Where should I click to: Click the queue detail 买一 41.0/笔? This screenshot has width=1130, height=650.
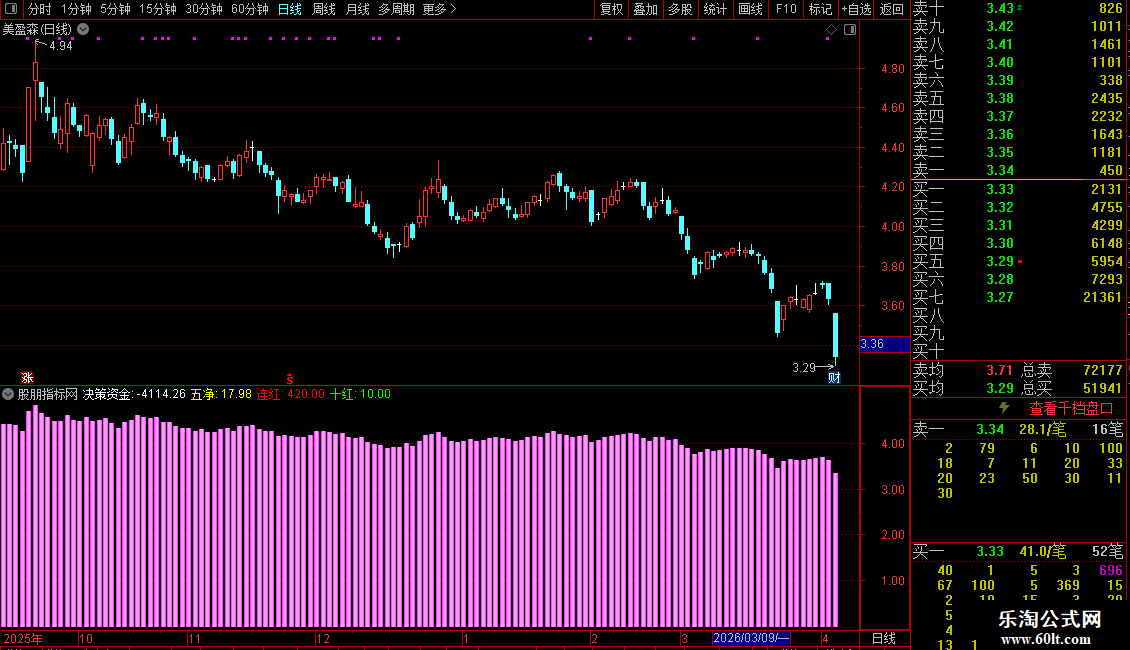pyautogui.click(x=1042, y=551)
